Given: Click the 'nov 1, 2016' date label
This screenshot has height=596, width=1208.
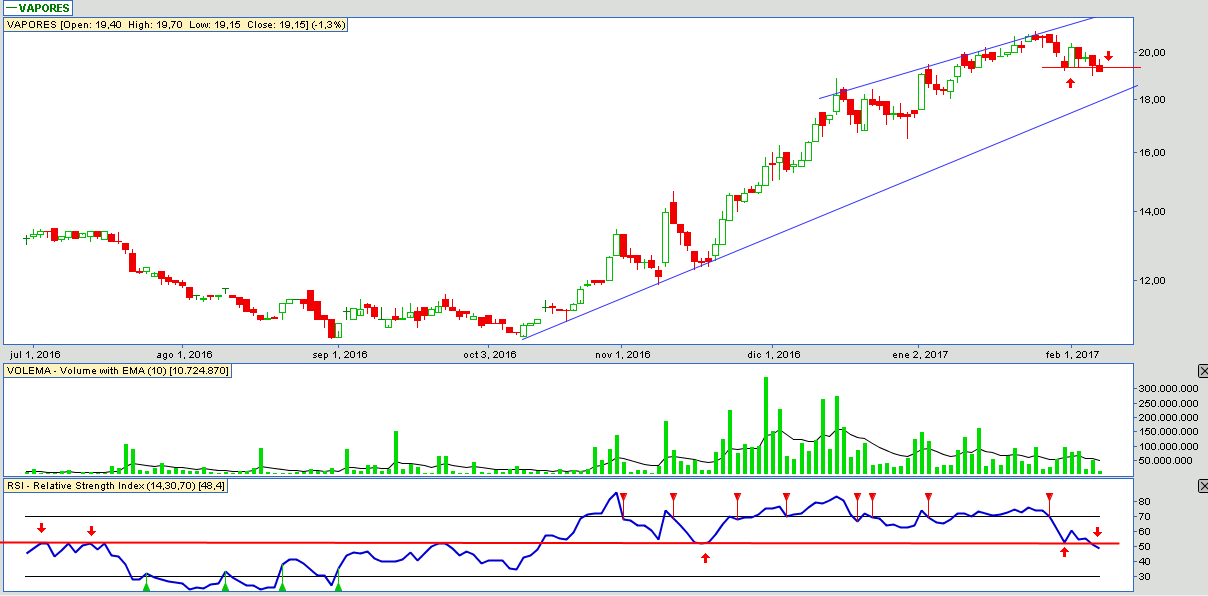Looking at the screenshot, I should coord(622,354).
